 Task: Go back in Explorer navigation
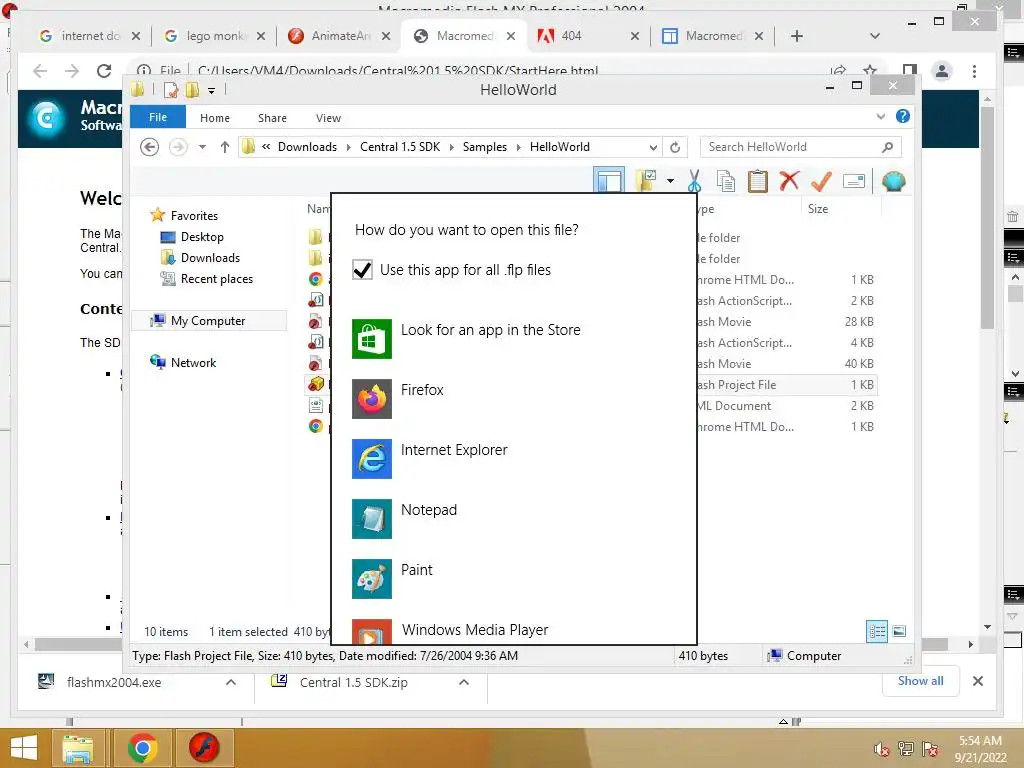click(150, 147)
